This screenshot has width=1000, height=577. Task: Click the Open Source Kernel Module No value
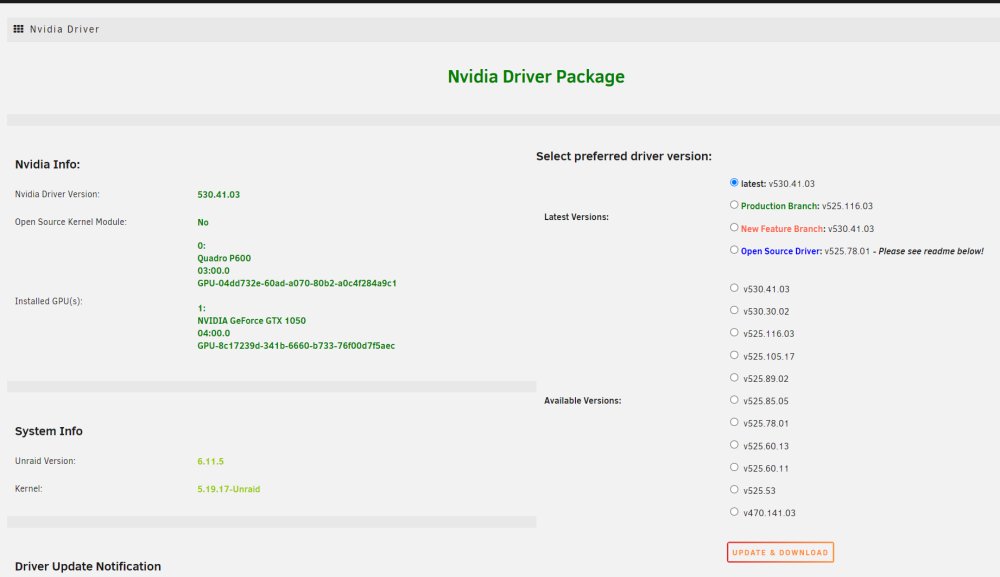tap(203, 223)
